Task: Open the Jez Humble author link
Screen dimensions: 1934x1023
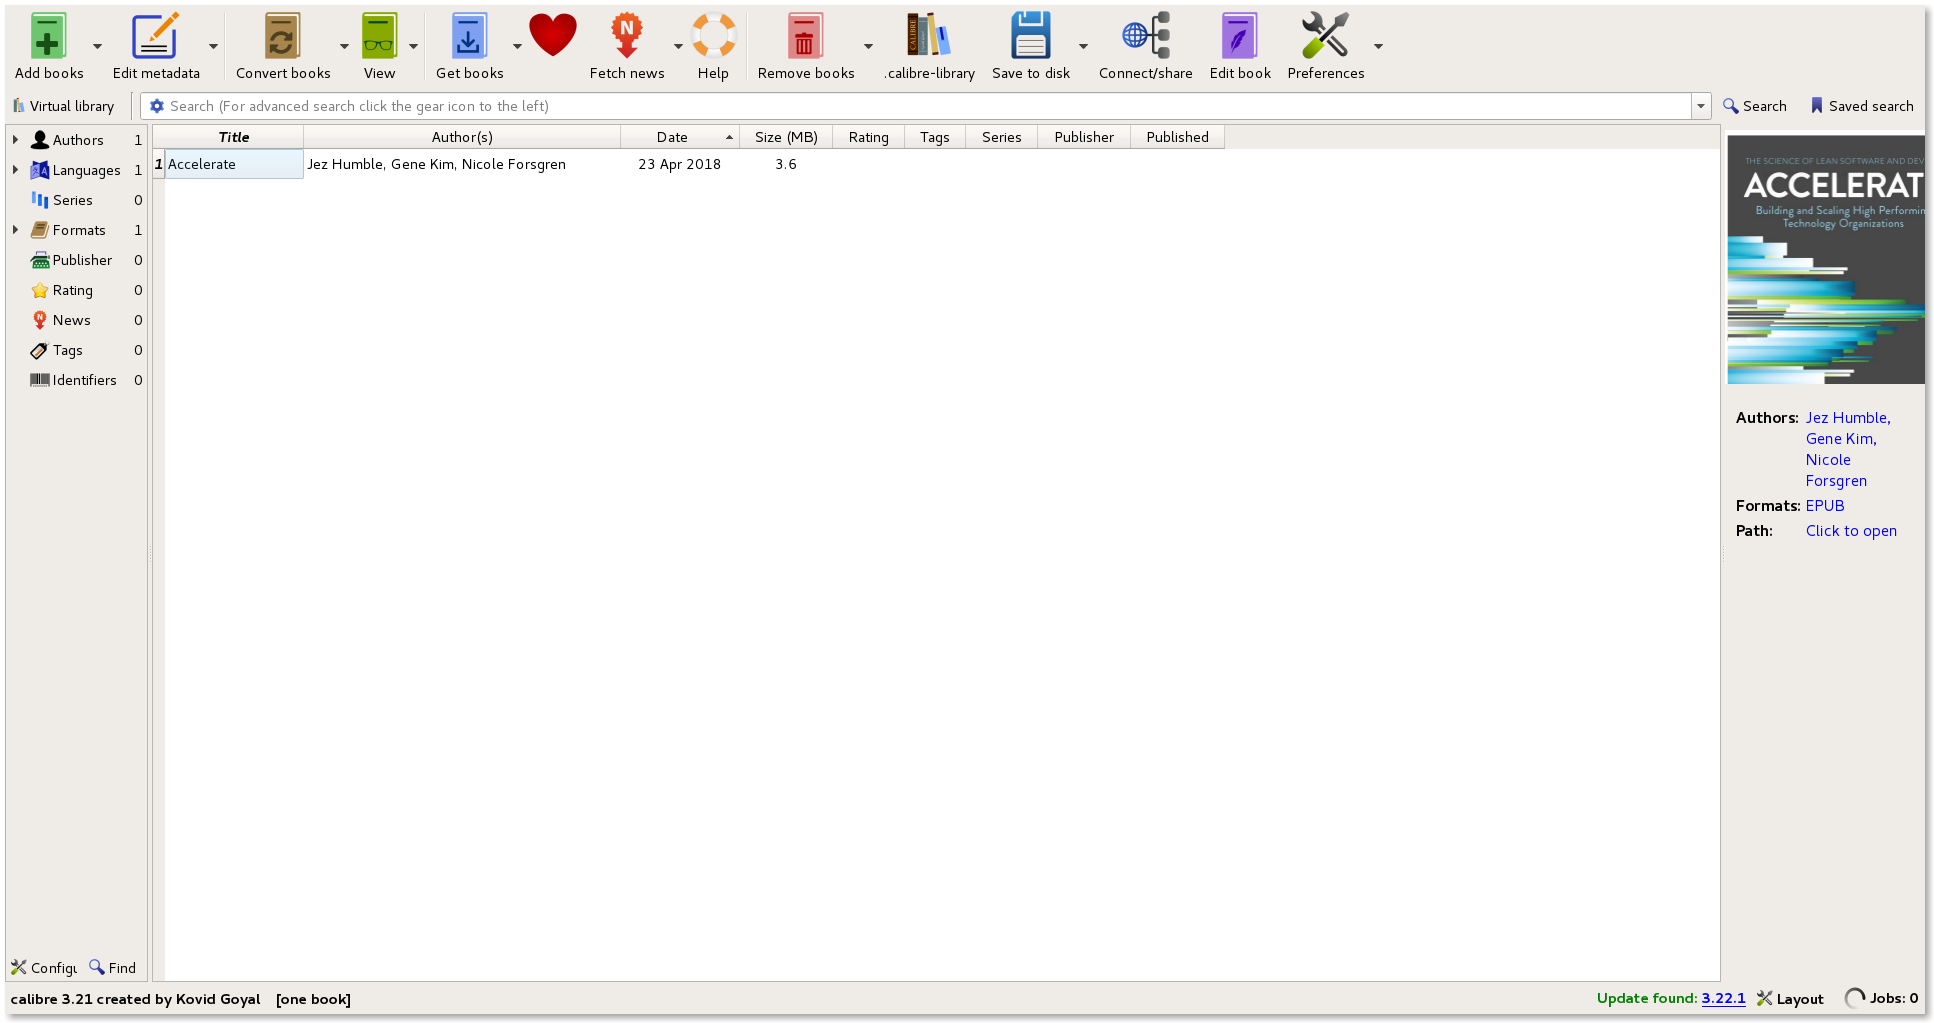Action: tap(1848, 418)
